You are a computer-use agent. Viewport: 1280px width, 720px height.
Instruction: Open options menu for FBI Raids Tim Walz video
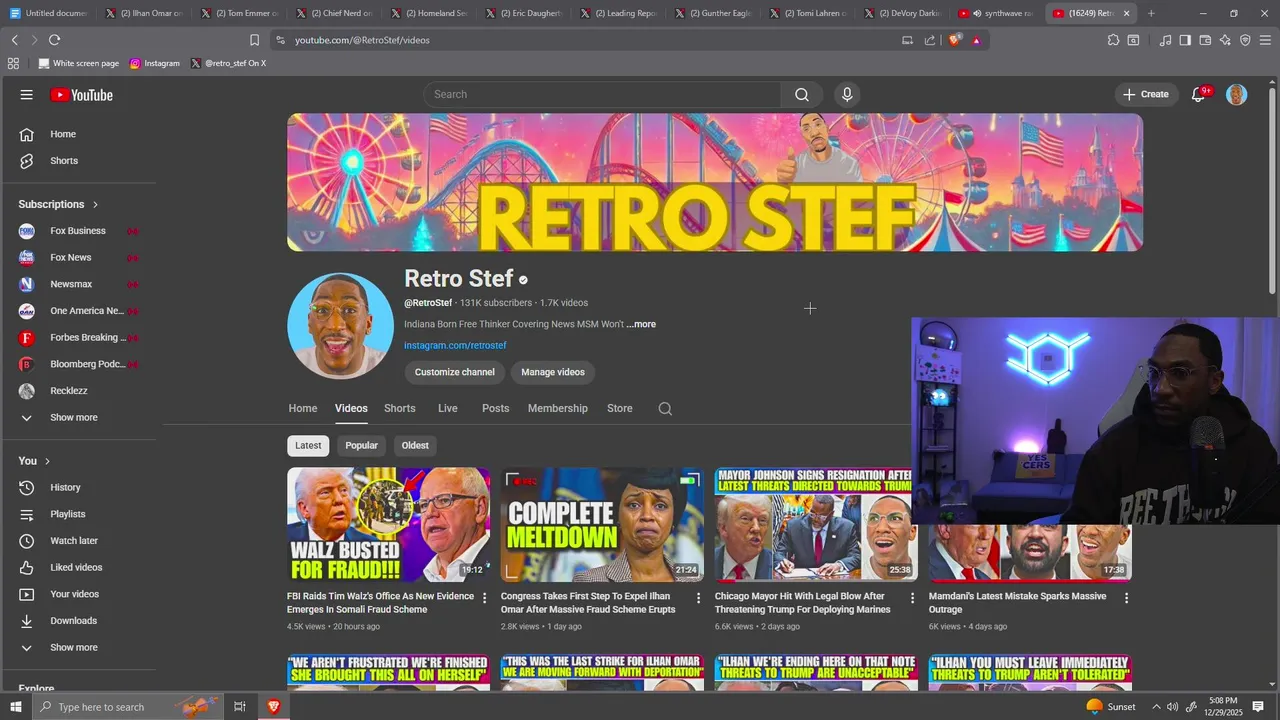pyautogui.click(x=485, y=598)
